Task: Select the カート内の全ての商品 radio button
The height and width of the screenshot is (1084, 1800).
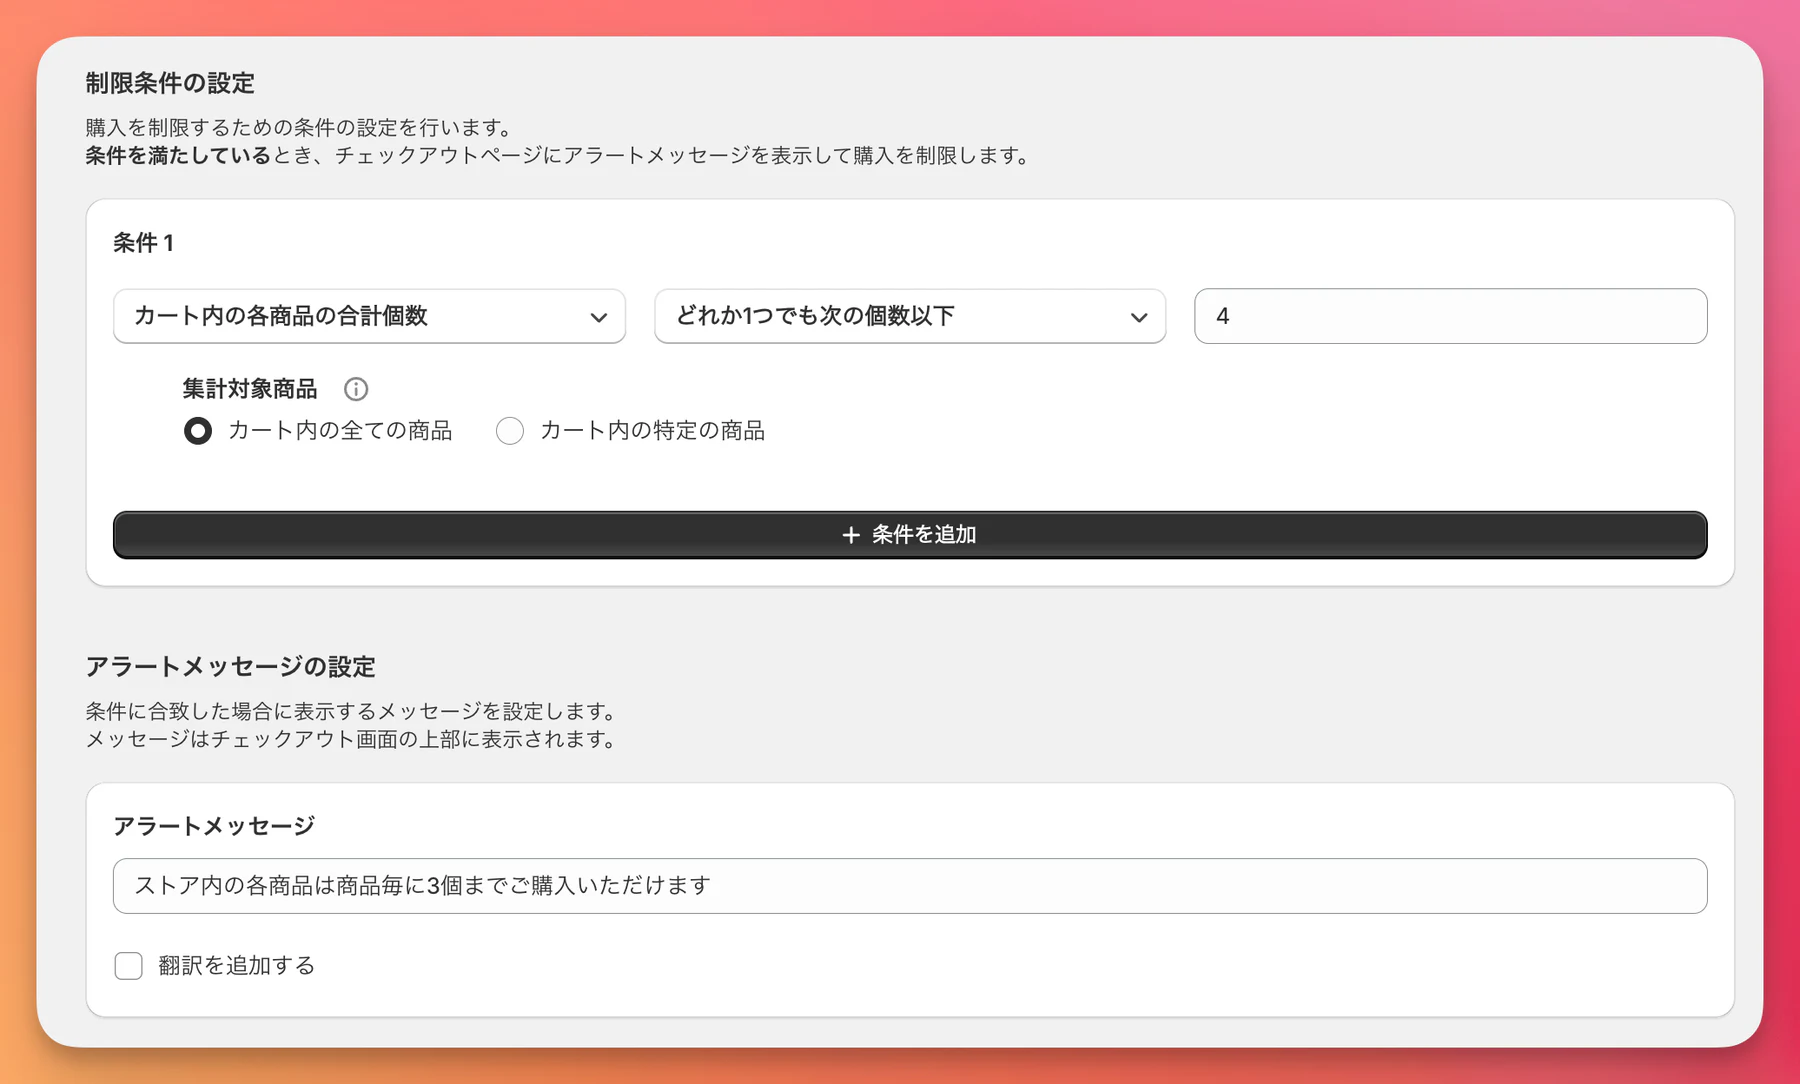Action: [x=198, y=431]
